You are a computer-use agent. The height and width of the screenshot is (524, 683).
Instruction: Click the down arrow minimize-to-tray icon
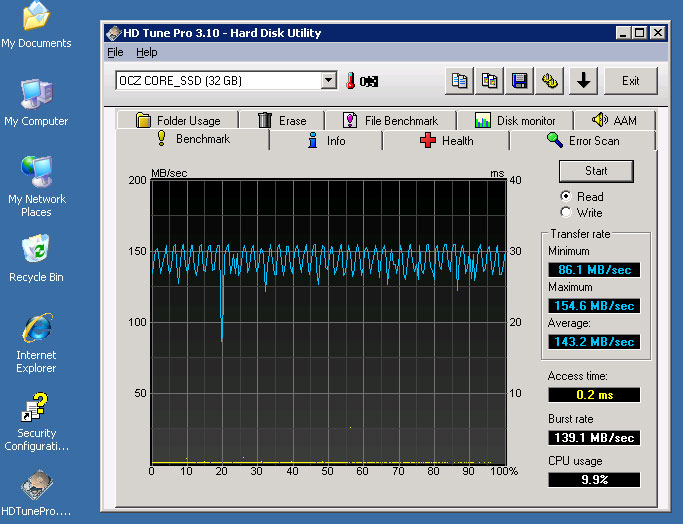click(x=584, y=81)
